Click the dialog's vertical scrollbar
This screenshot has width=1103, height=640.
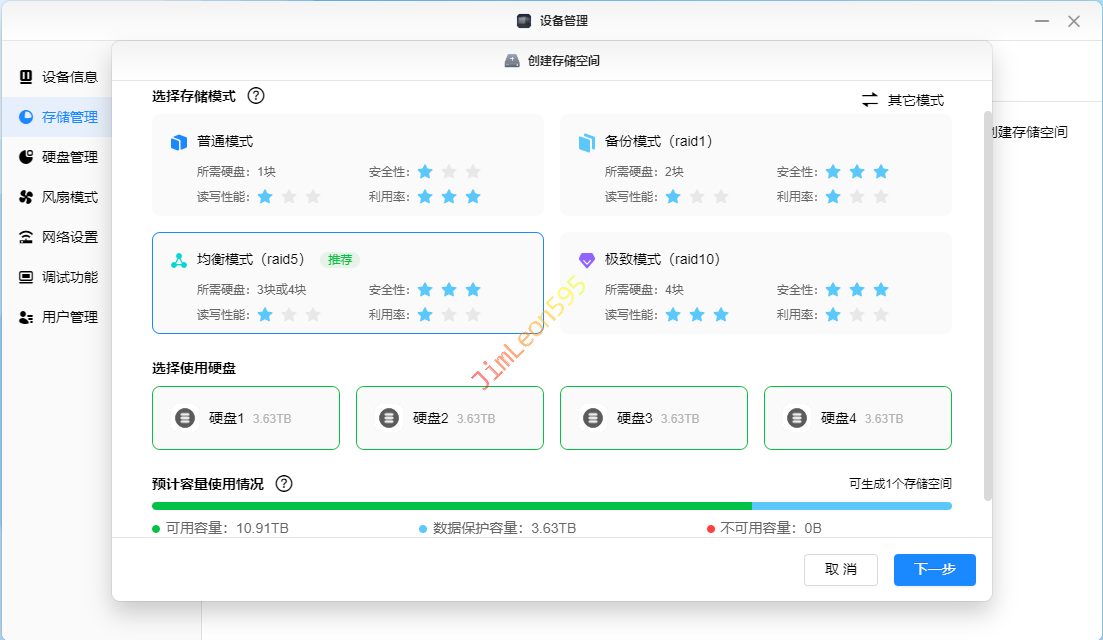point(988,300)
